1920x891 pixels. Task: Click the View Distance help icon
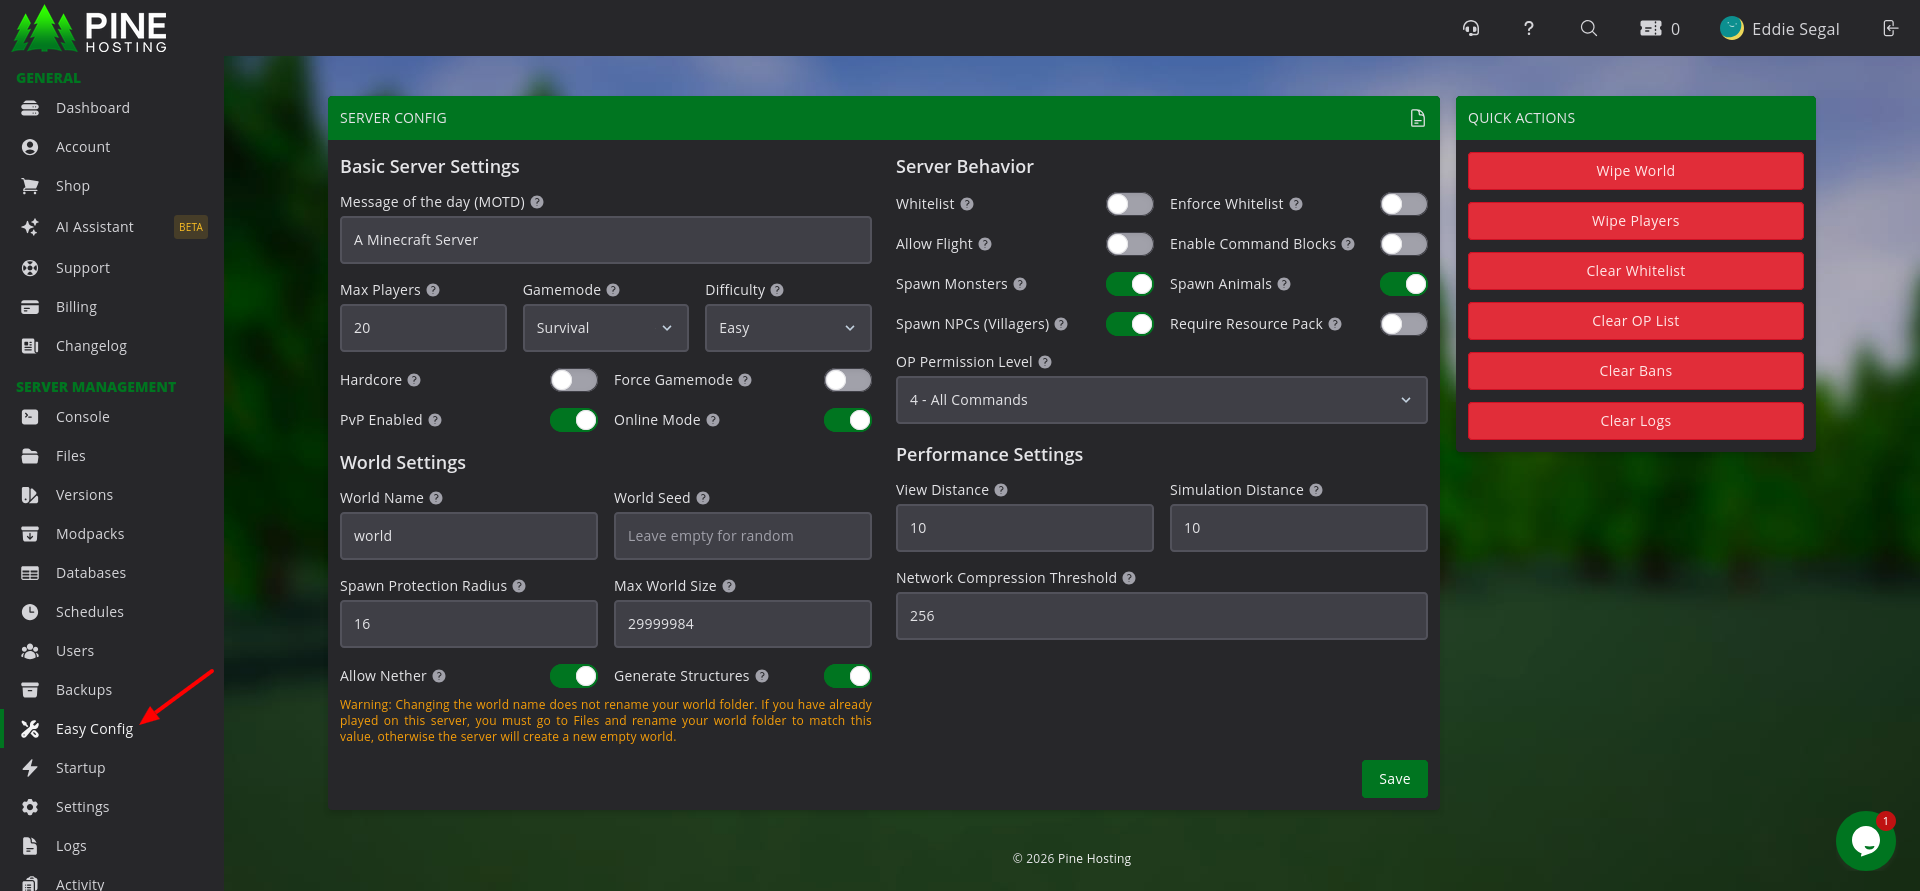click(1001, 490)
